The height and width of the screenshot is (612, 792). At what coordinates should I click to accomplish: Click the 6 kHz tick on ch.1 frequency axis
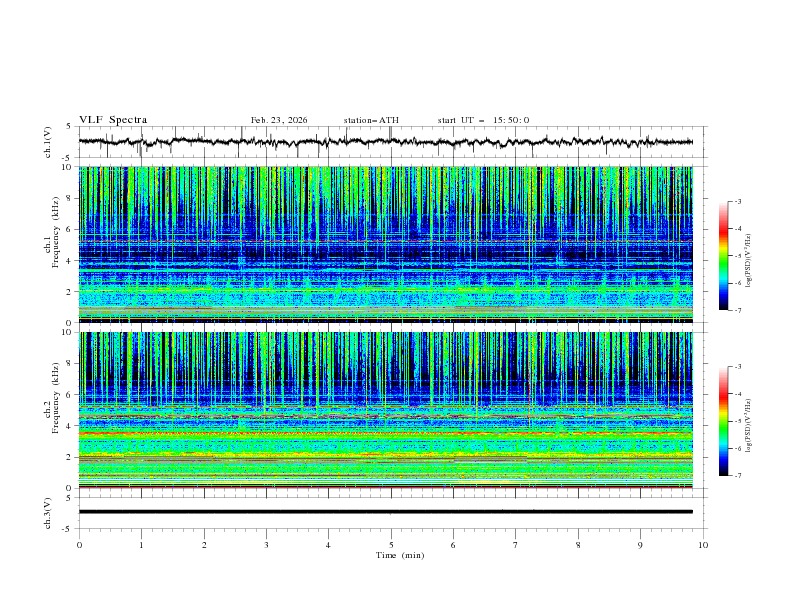(x=70, y=229)
